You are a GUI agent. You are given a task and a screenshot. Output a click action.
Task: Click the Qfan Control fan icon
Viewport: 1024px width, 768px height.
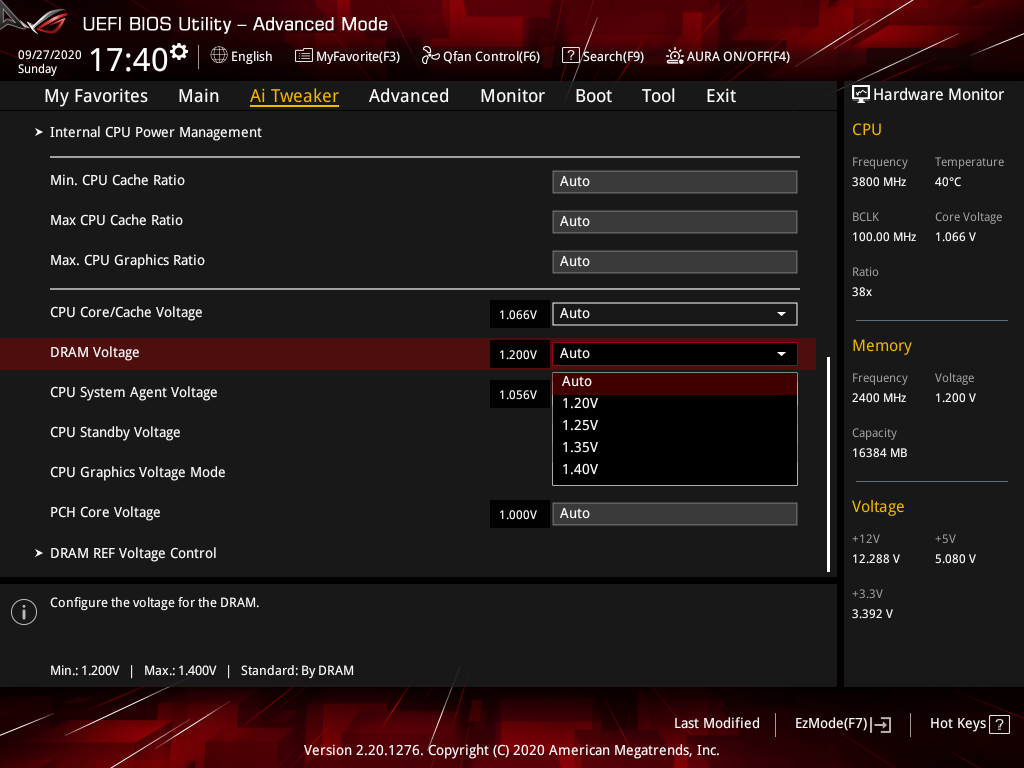tap(430, 56)
